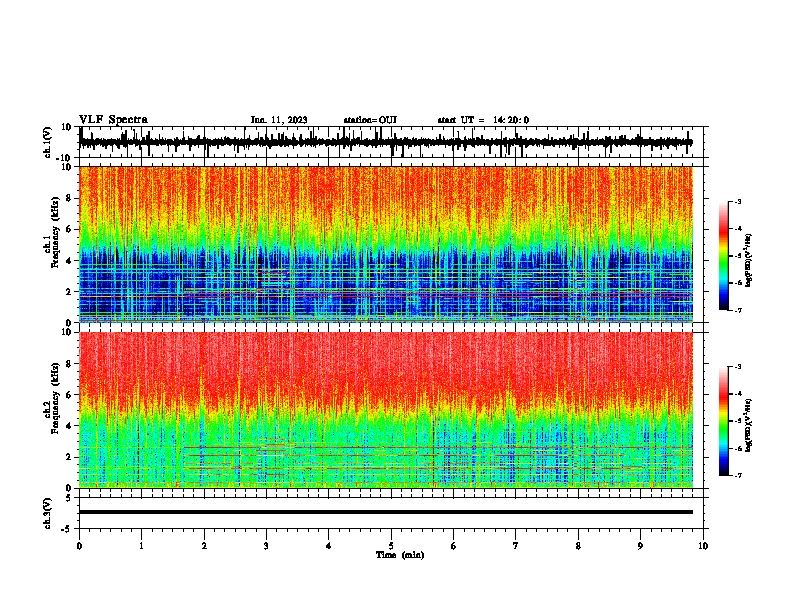Select the "ch.1(V)" waveform axis label
Screen dimensions: 792x612
pyautogui.click(x=48, y=142)
